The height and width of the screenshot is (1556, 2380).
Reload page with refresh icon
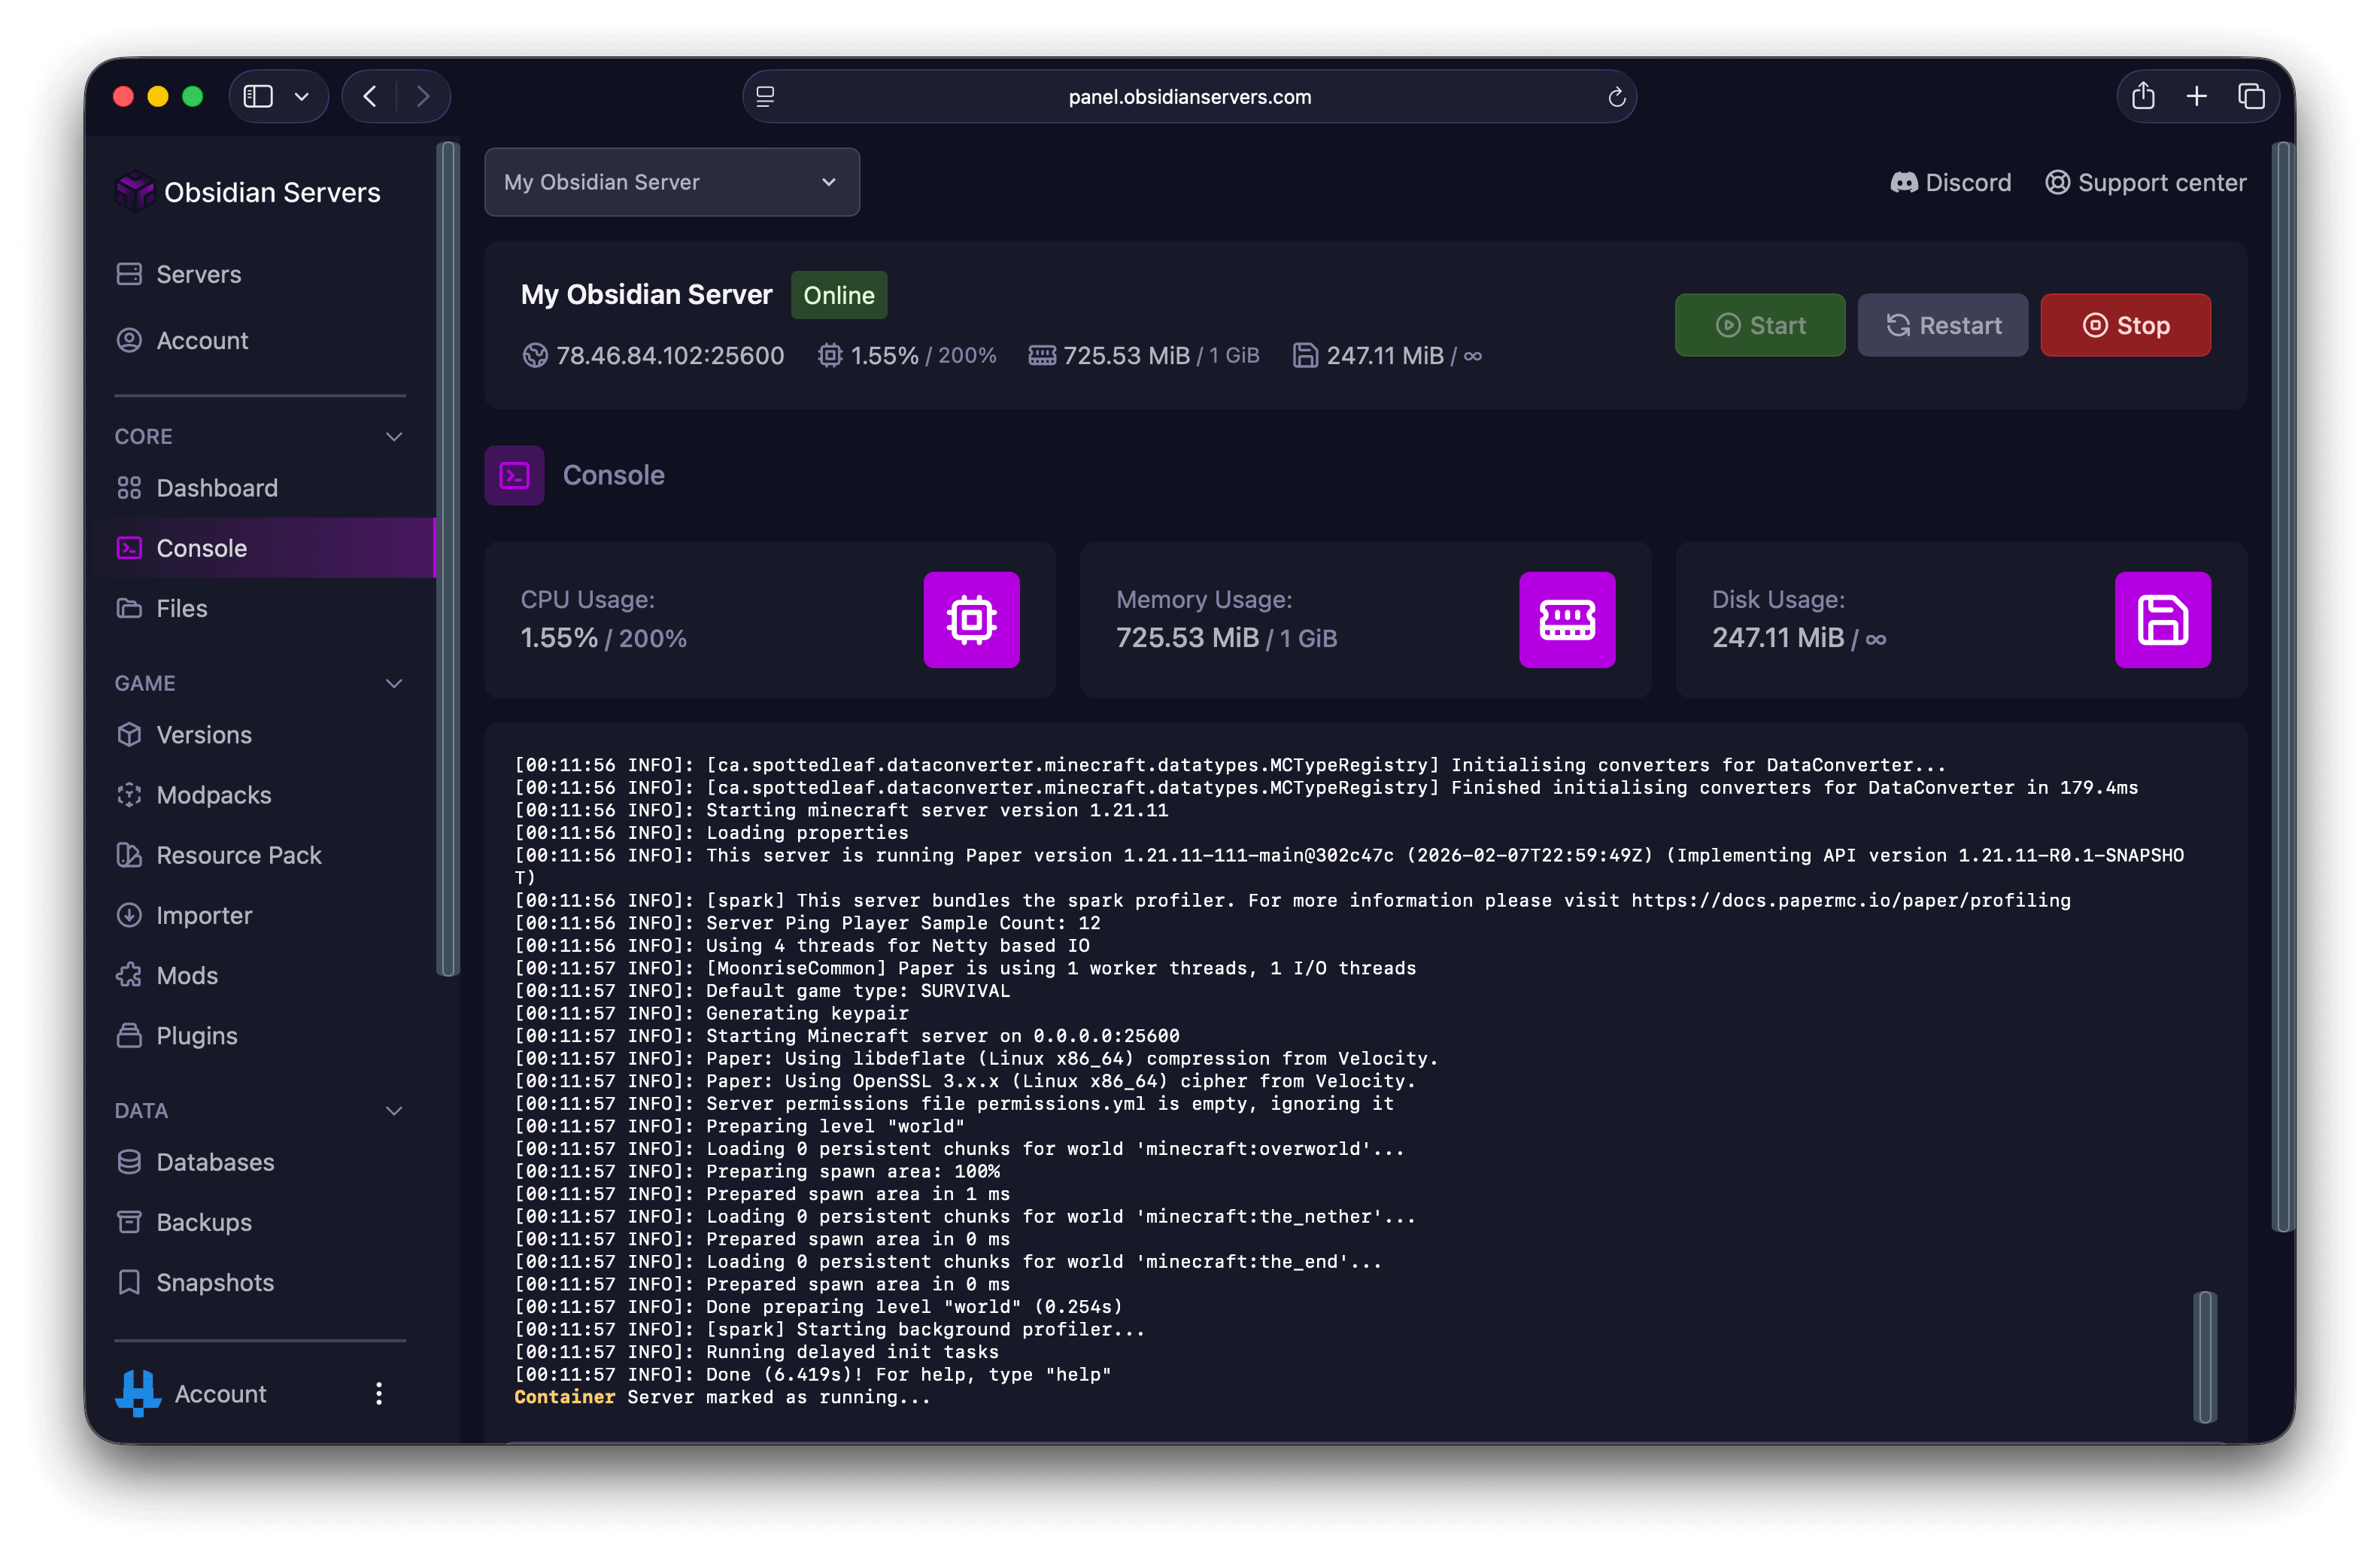click(x=1616, y=97)
